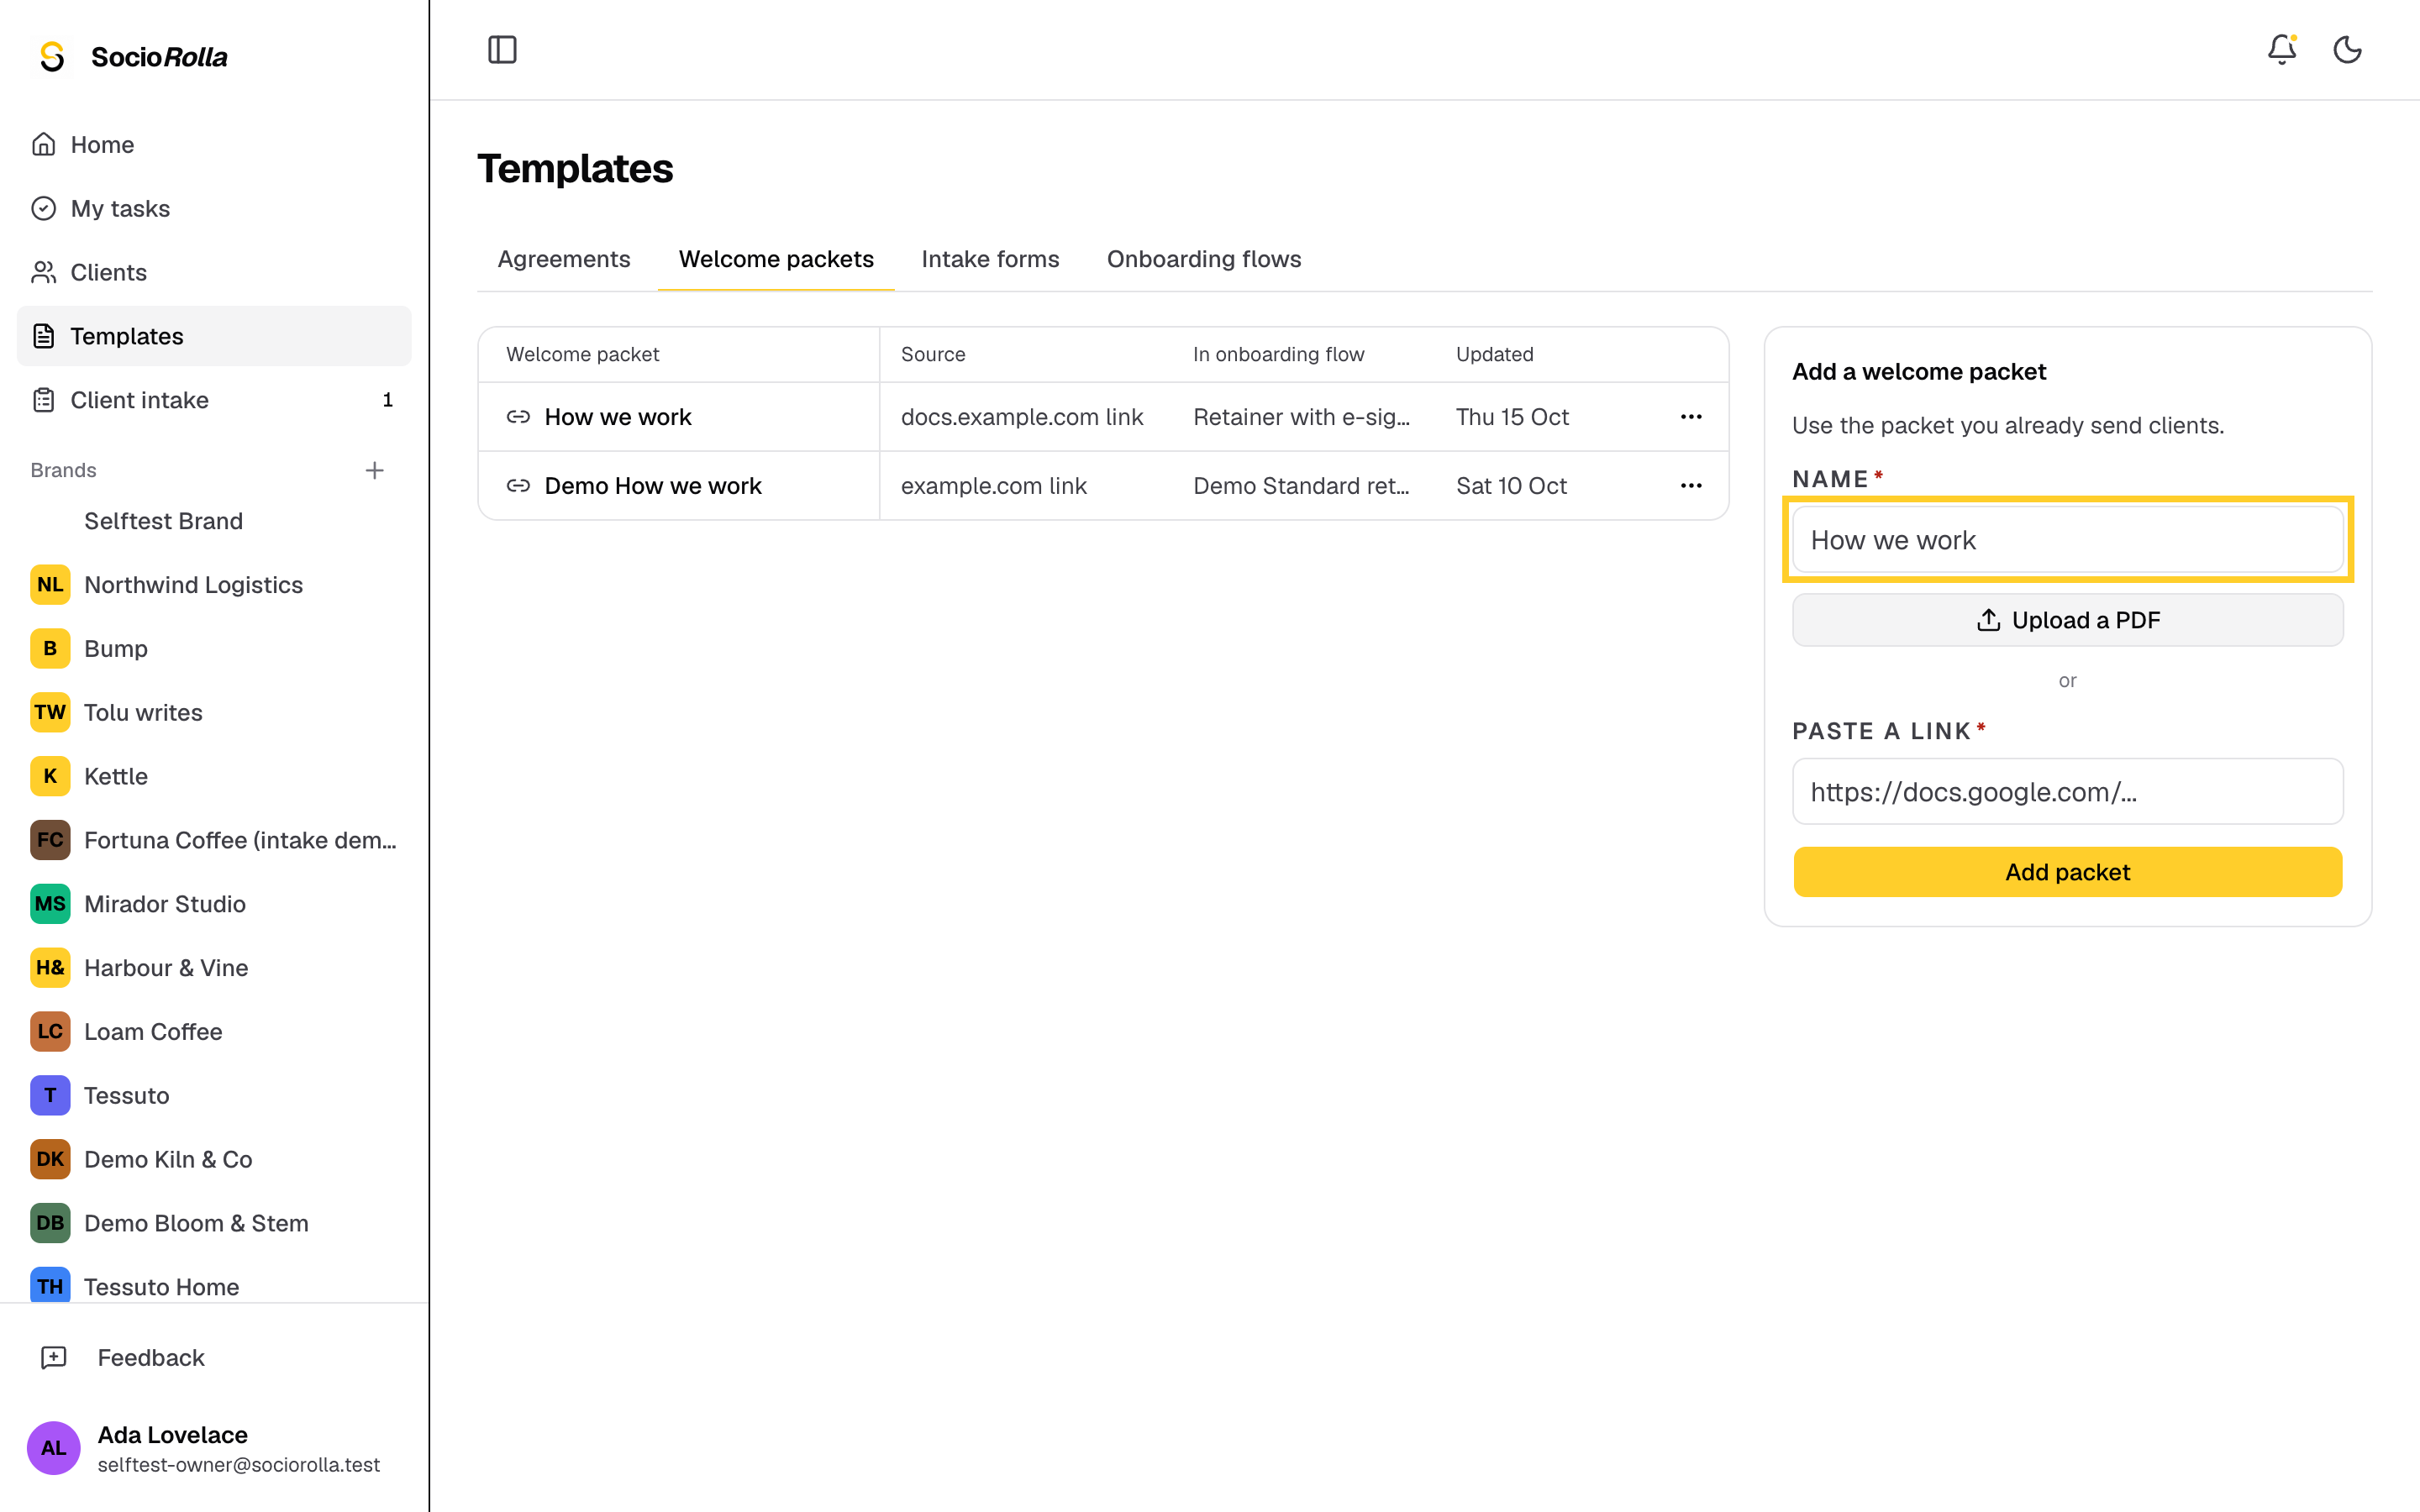
Task: Click docs.example.com link source cell
Action: [1022, 417]
